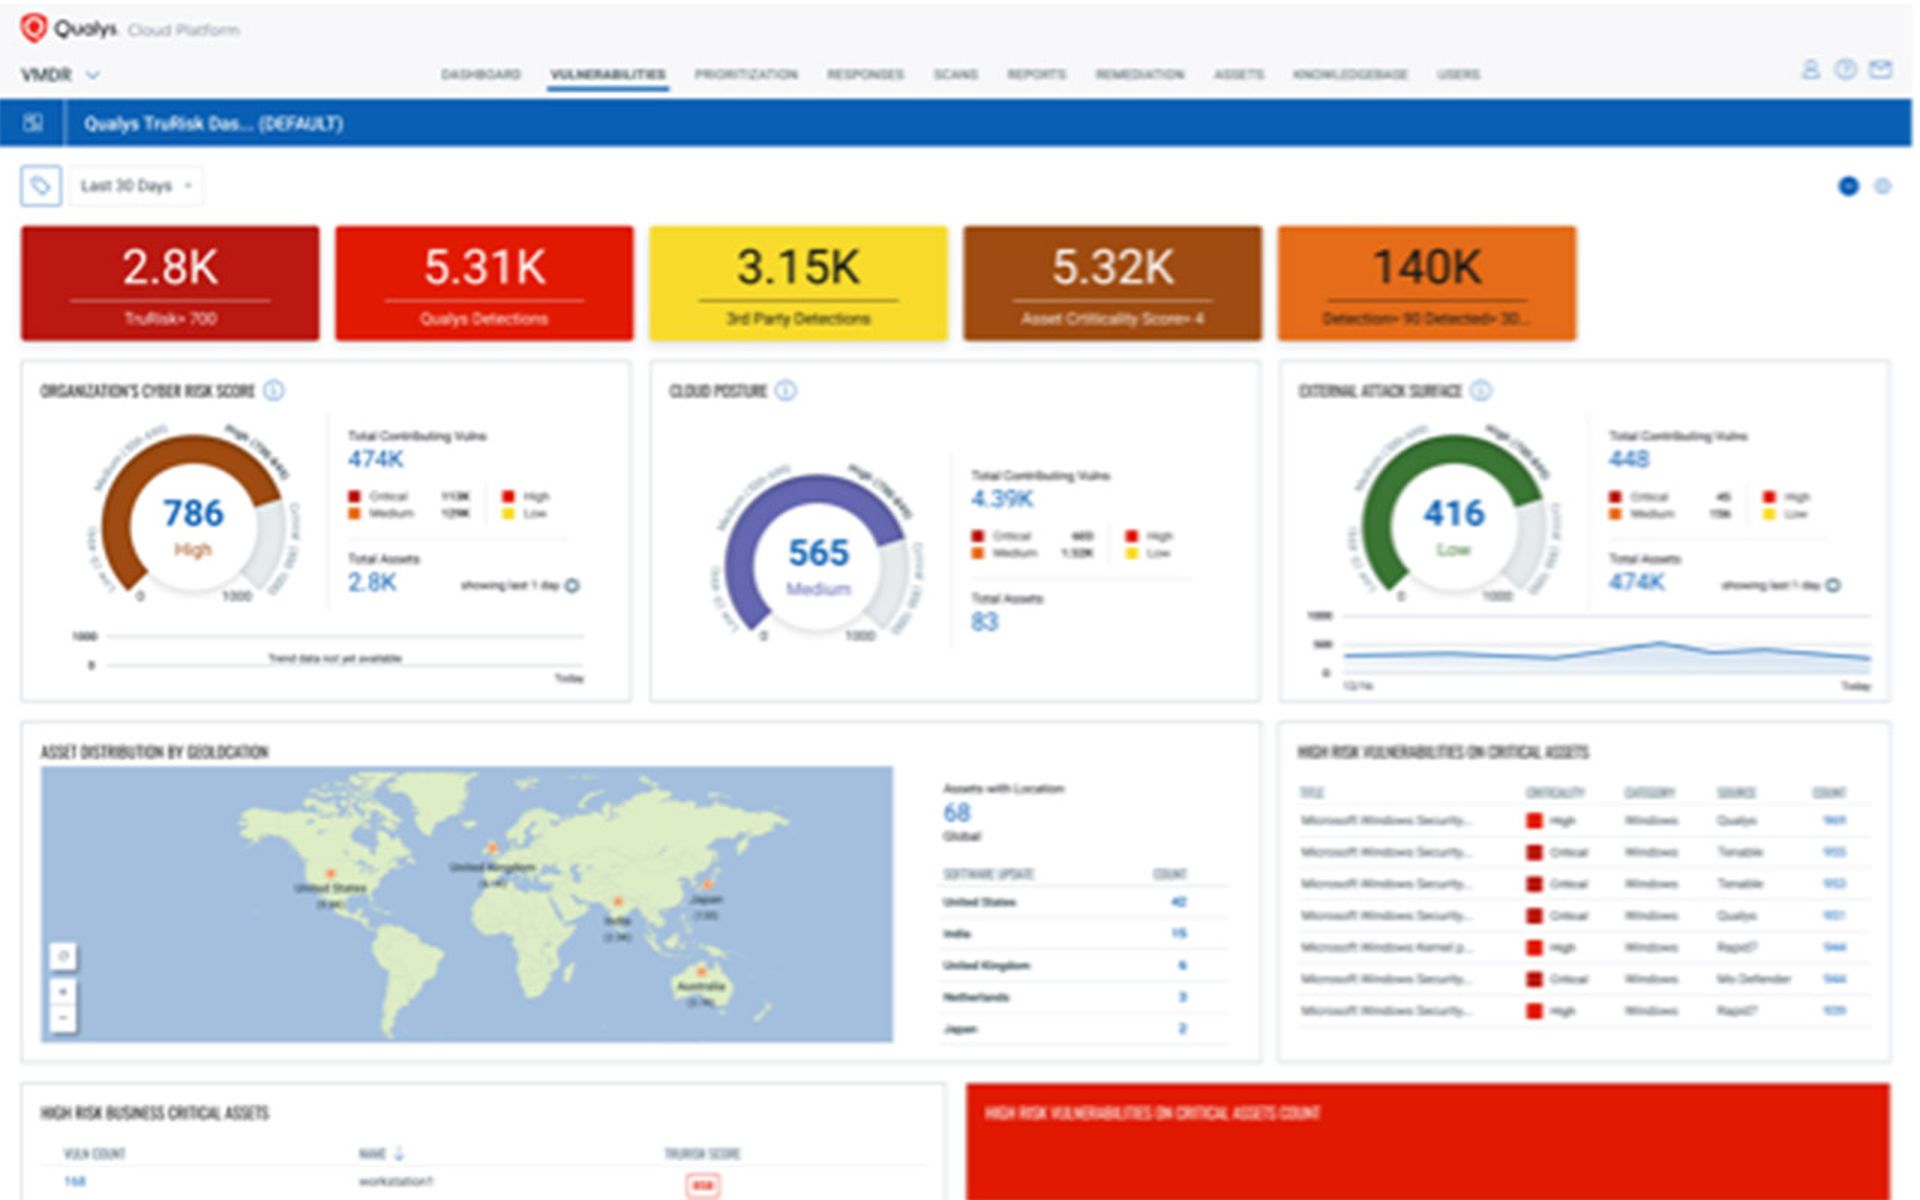Viewport: 1920px width, 1200px height.
Task: Click the 68 Assets with Location value
Action: click(956, 813)
